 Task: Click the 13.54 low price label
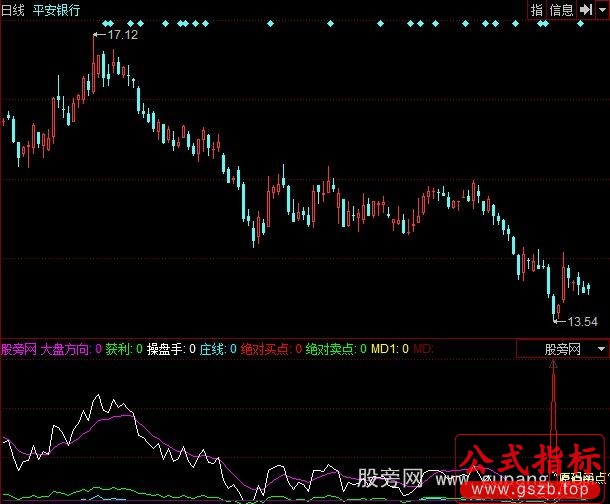[x=582, y=322]
